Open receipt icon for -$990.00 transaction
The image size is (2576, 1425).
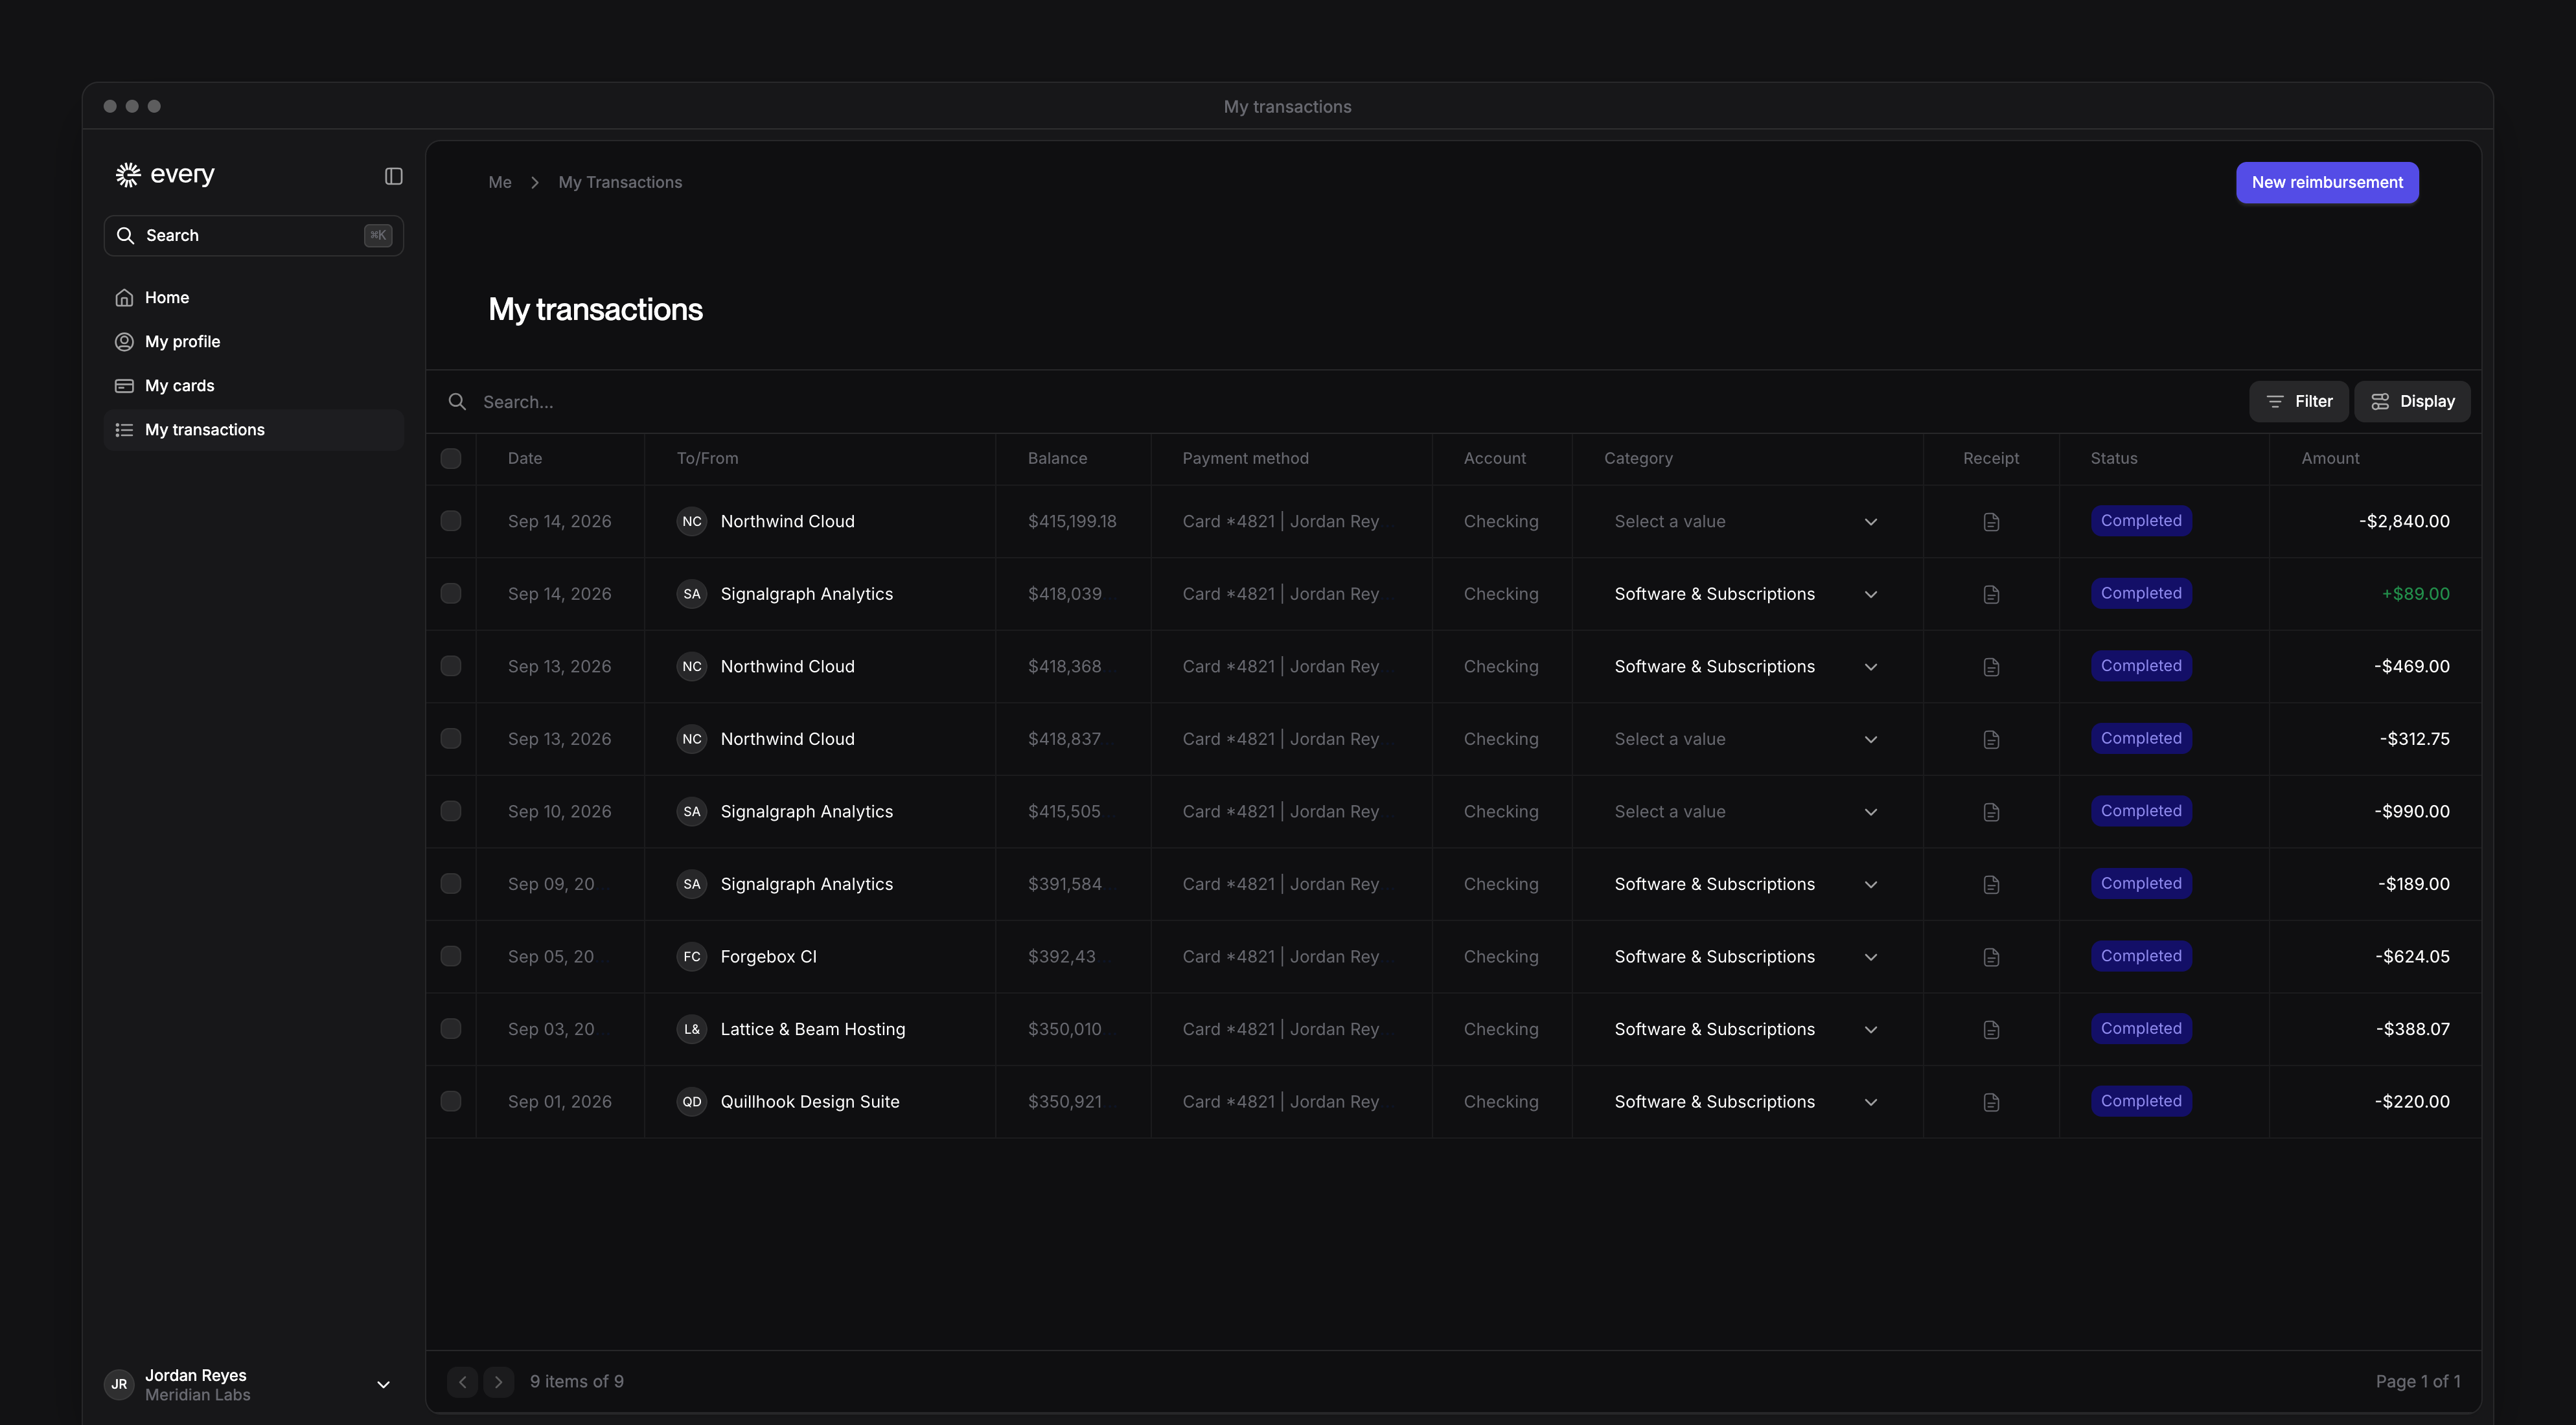(x=1991, y=812)
